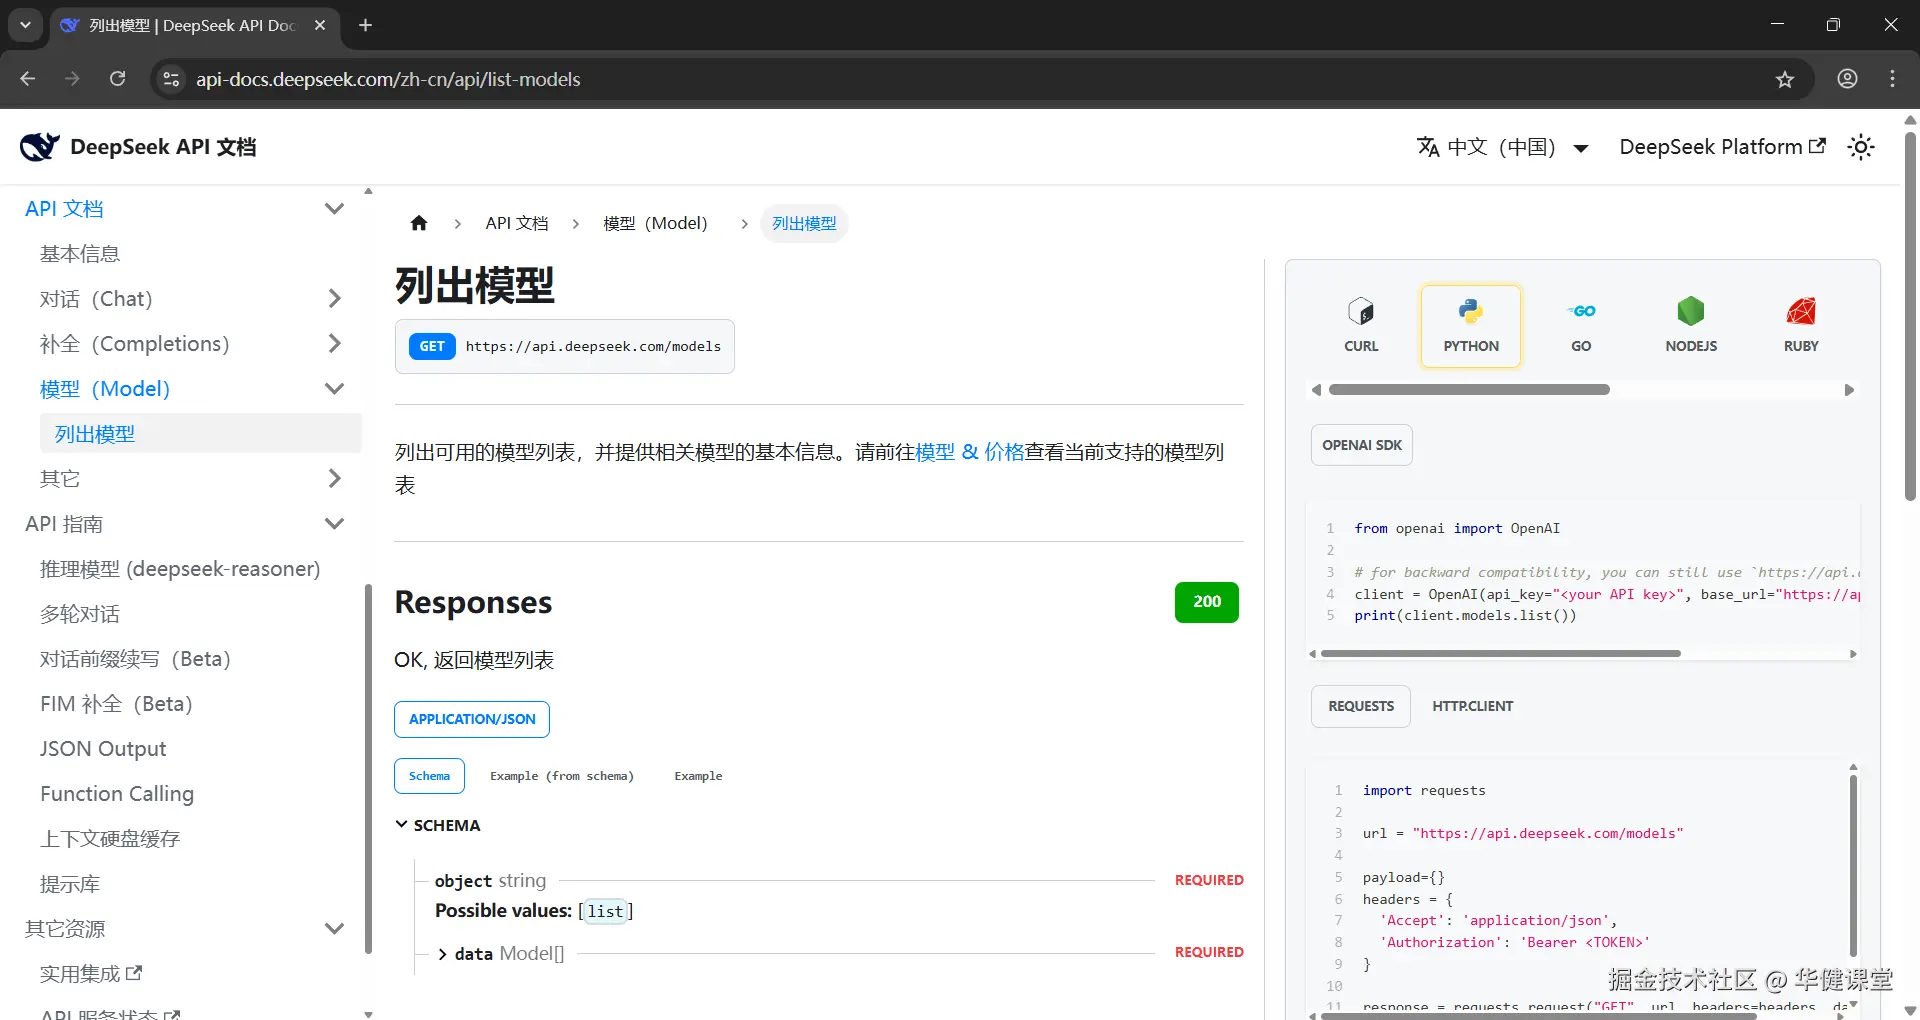Follow the 模型 & 价格 link

pos(970,452)
